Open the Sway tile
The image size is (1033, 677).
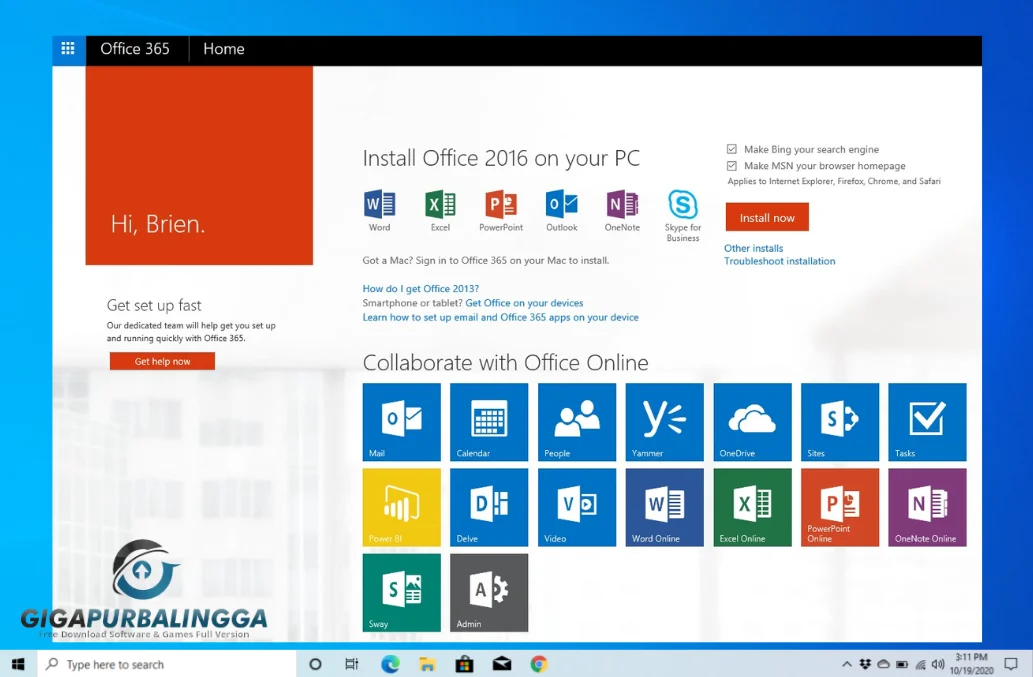coord(401,592)
